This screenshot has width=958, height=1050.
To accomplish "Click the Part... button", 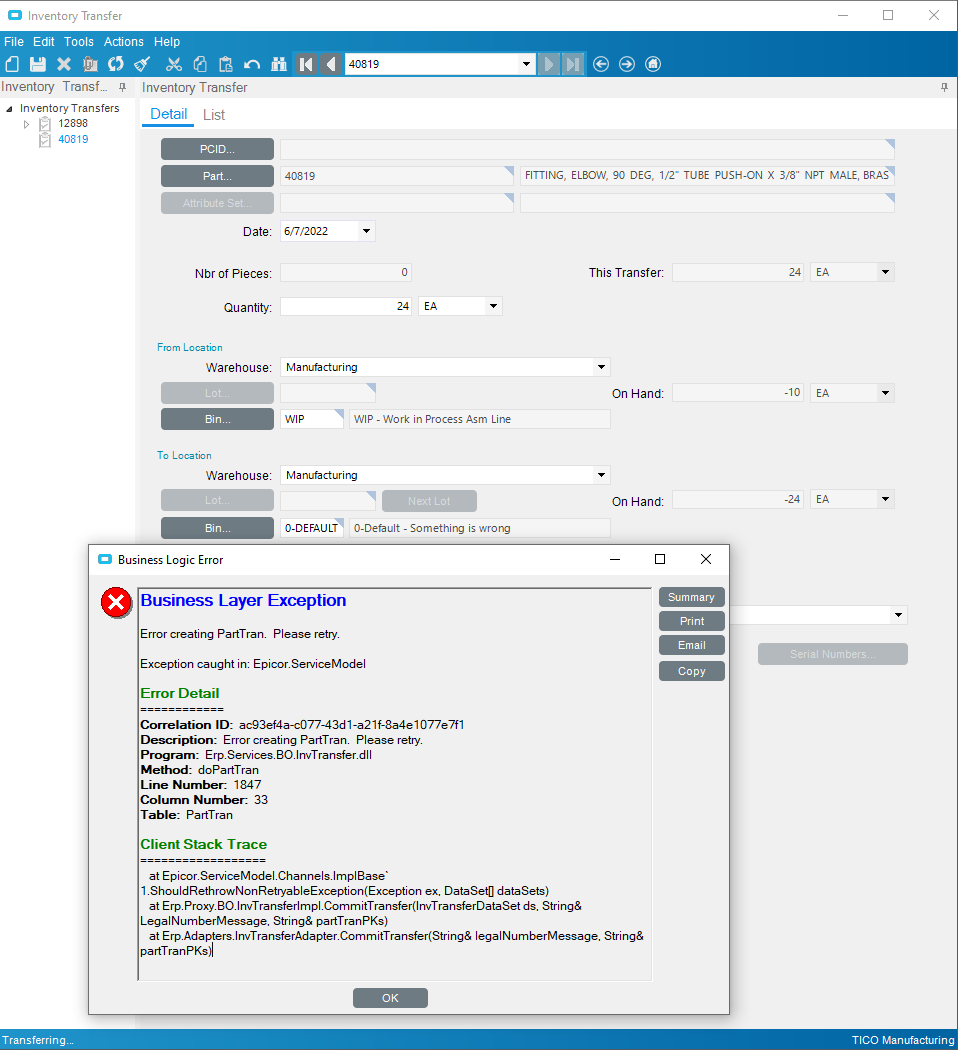I will (x=217, y=176).
